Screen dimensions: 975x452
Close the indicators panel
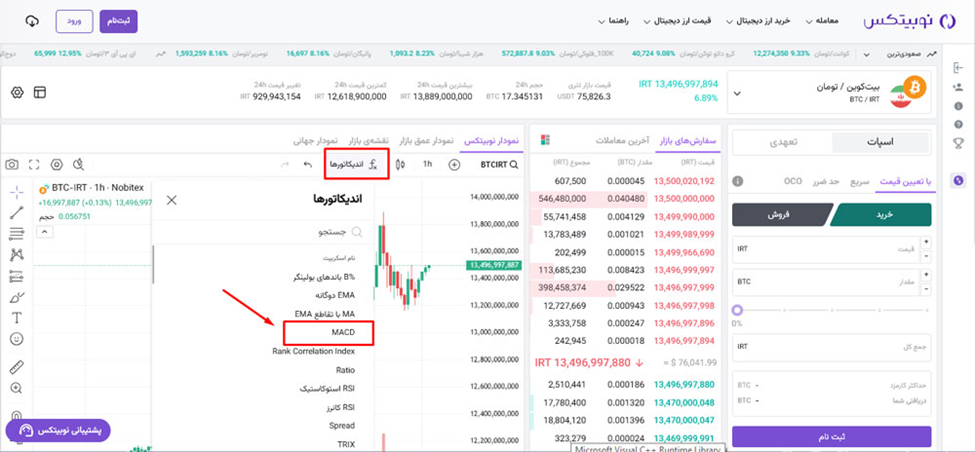(172, 200)
